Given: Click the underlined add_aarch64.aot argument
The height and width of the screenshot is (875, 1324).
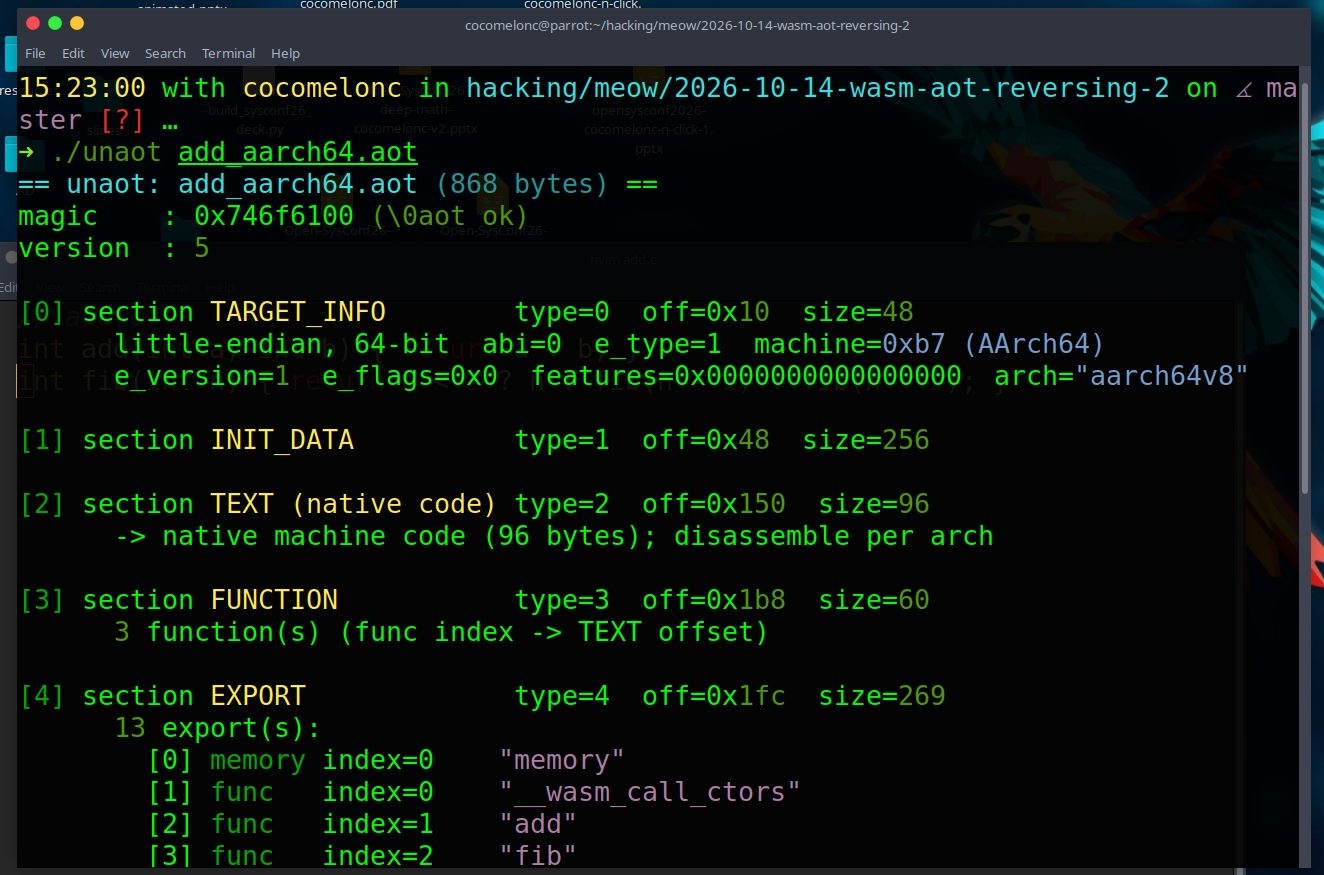Looking at the screenshot, I should tap(297, 153).
